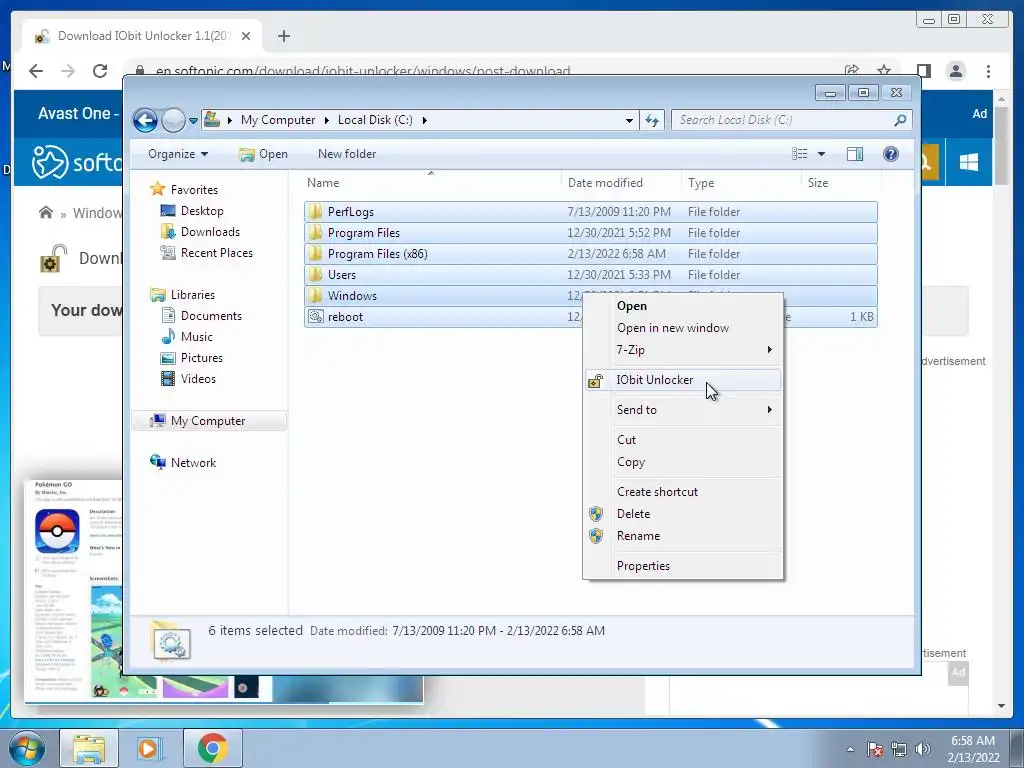Change your view icon in toolbar
The image size is (1024, 768).
(799, 154)
